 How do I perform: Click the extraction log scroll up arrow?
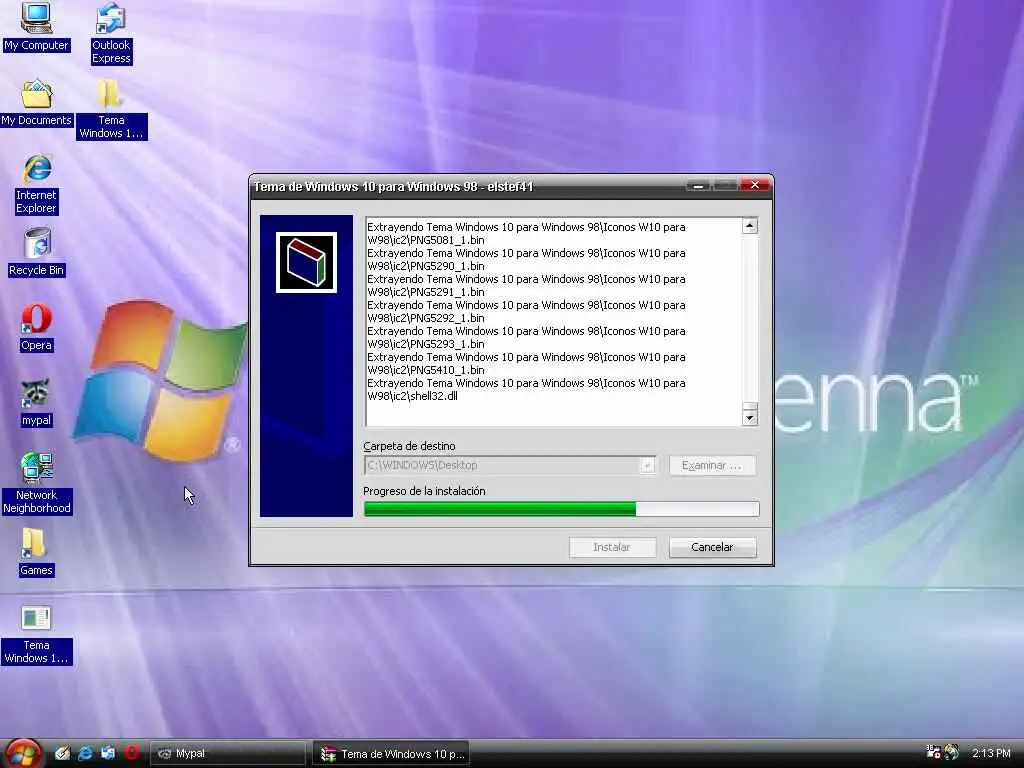pyautogui.click(x=750, y=226)
